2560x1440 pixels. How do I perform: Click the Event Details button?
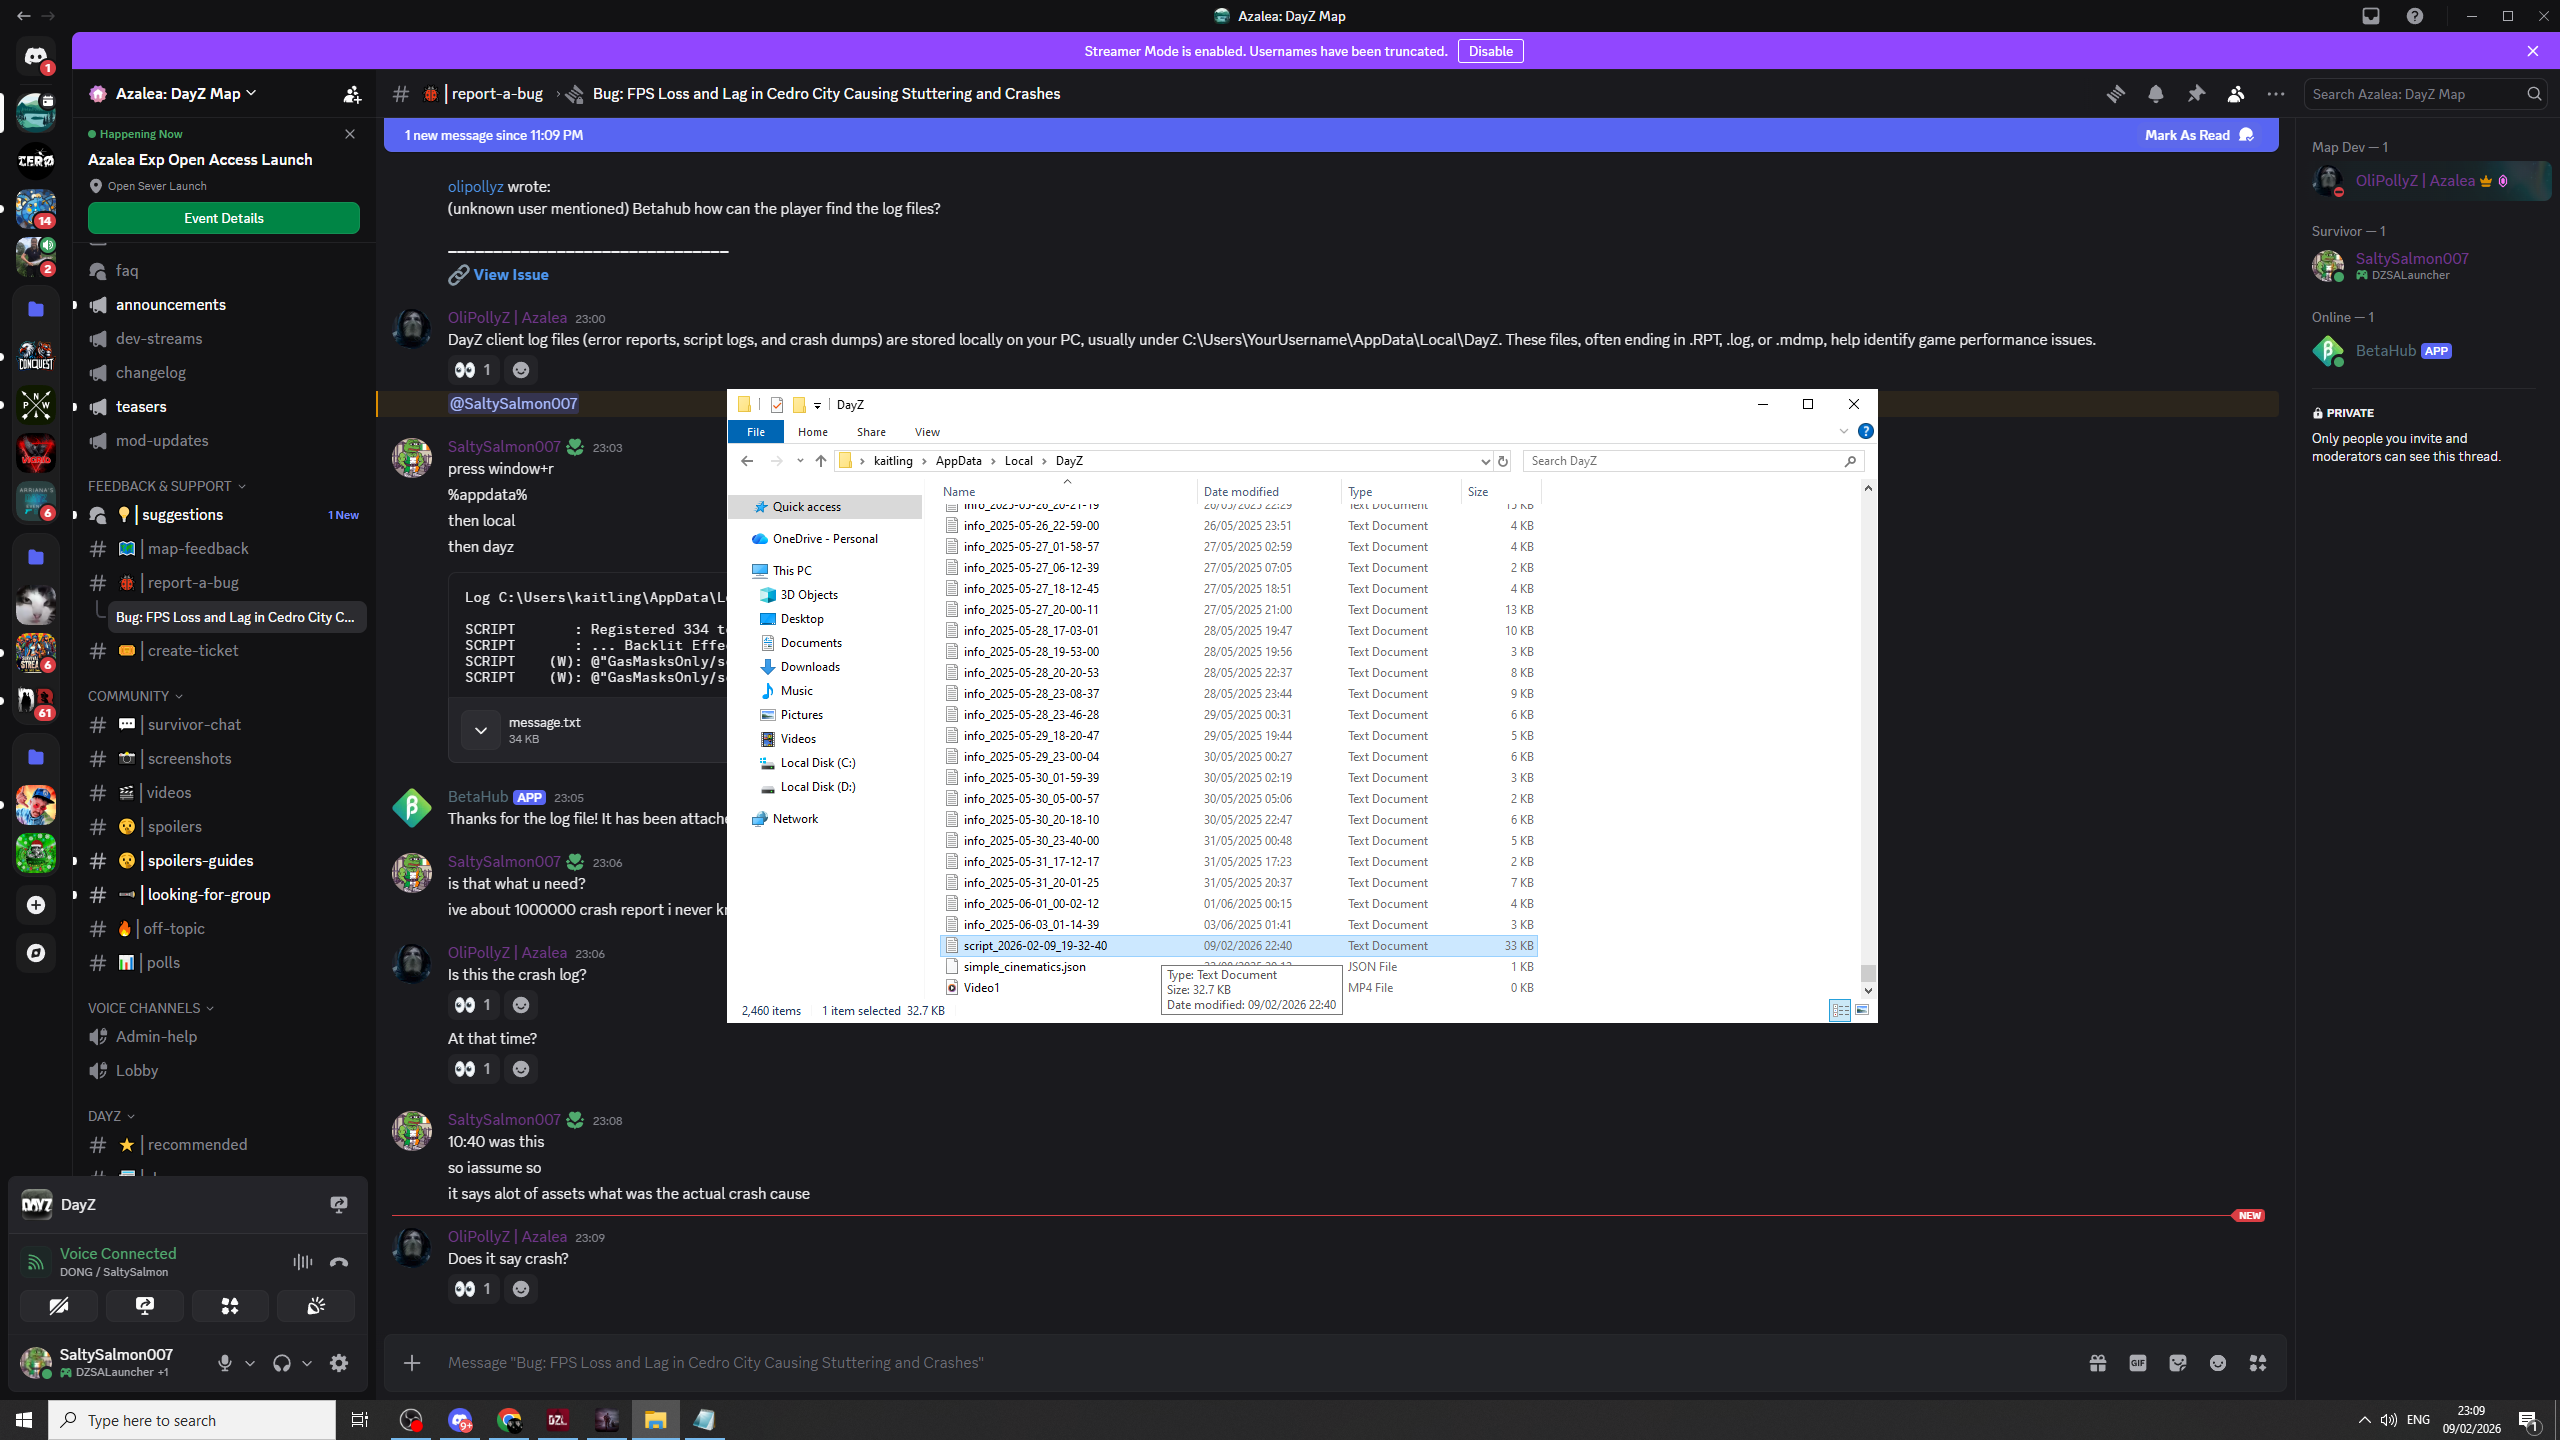click(x=224, y=218)
